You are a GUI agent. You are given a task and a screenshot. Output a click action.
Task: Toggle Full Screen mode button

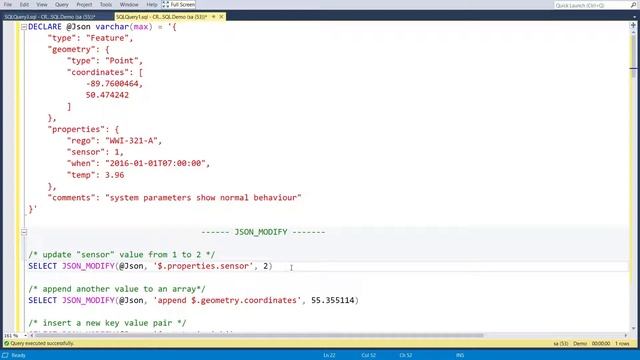point(179,5)
